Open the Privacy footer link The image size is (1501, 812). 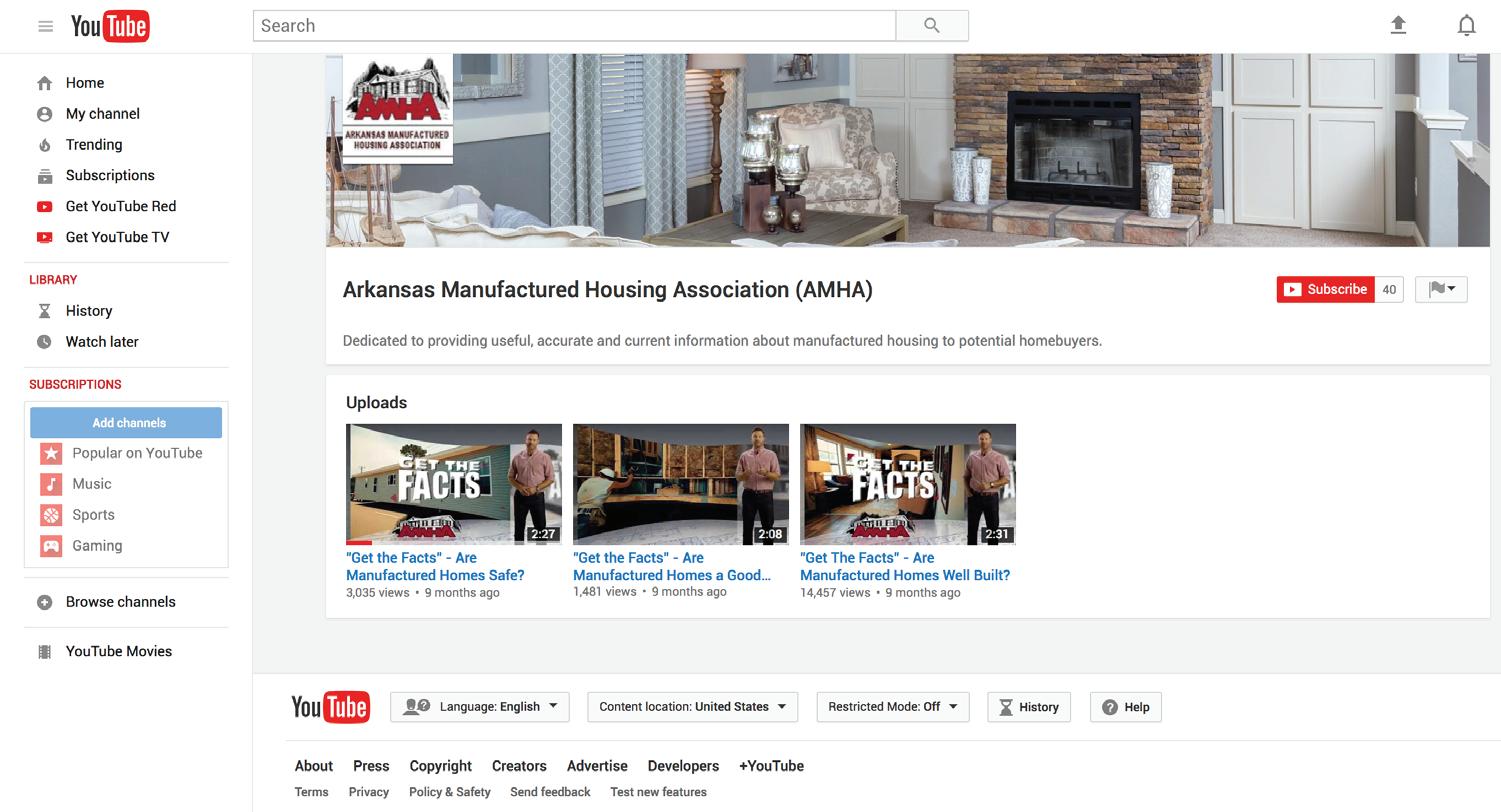pyautogui.click(x=369, y=792)
